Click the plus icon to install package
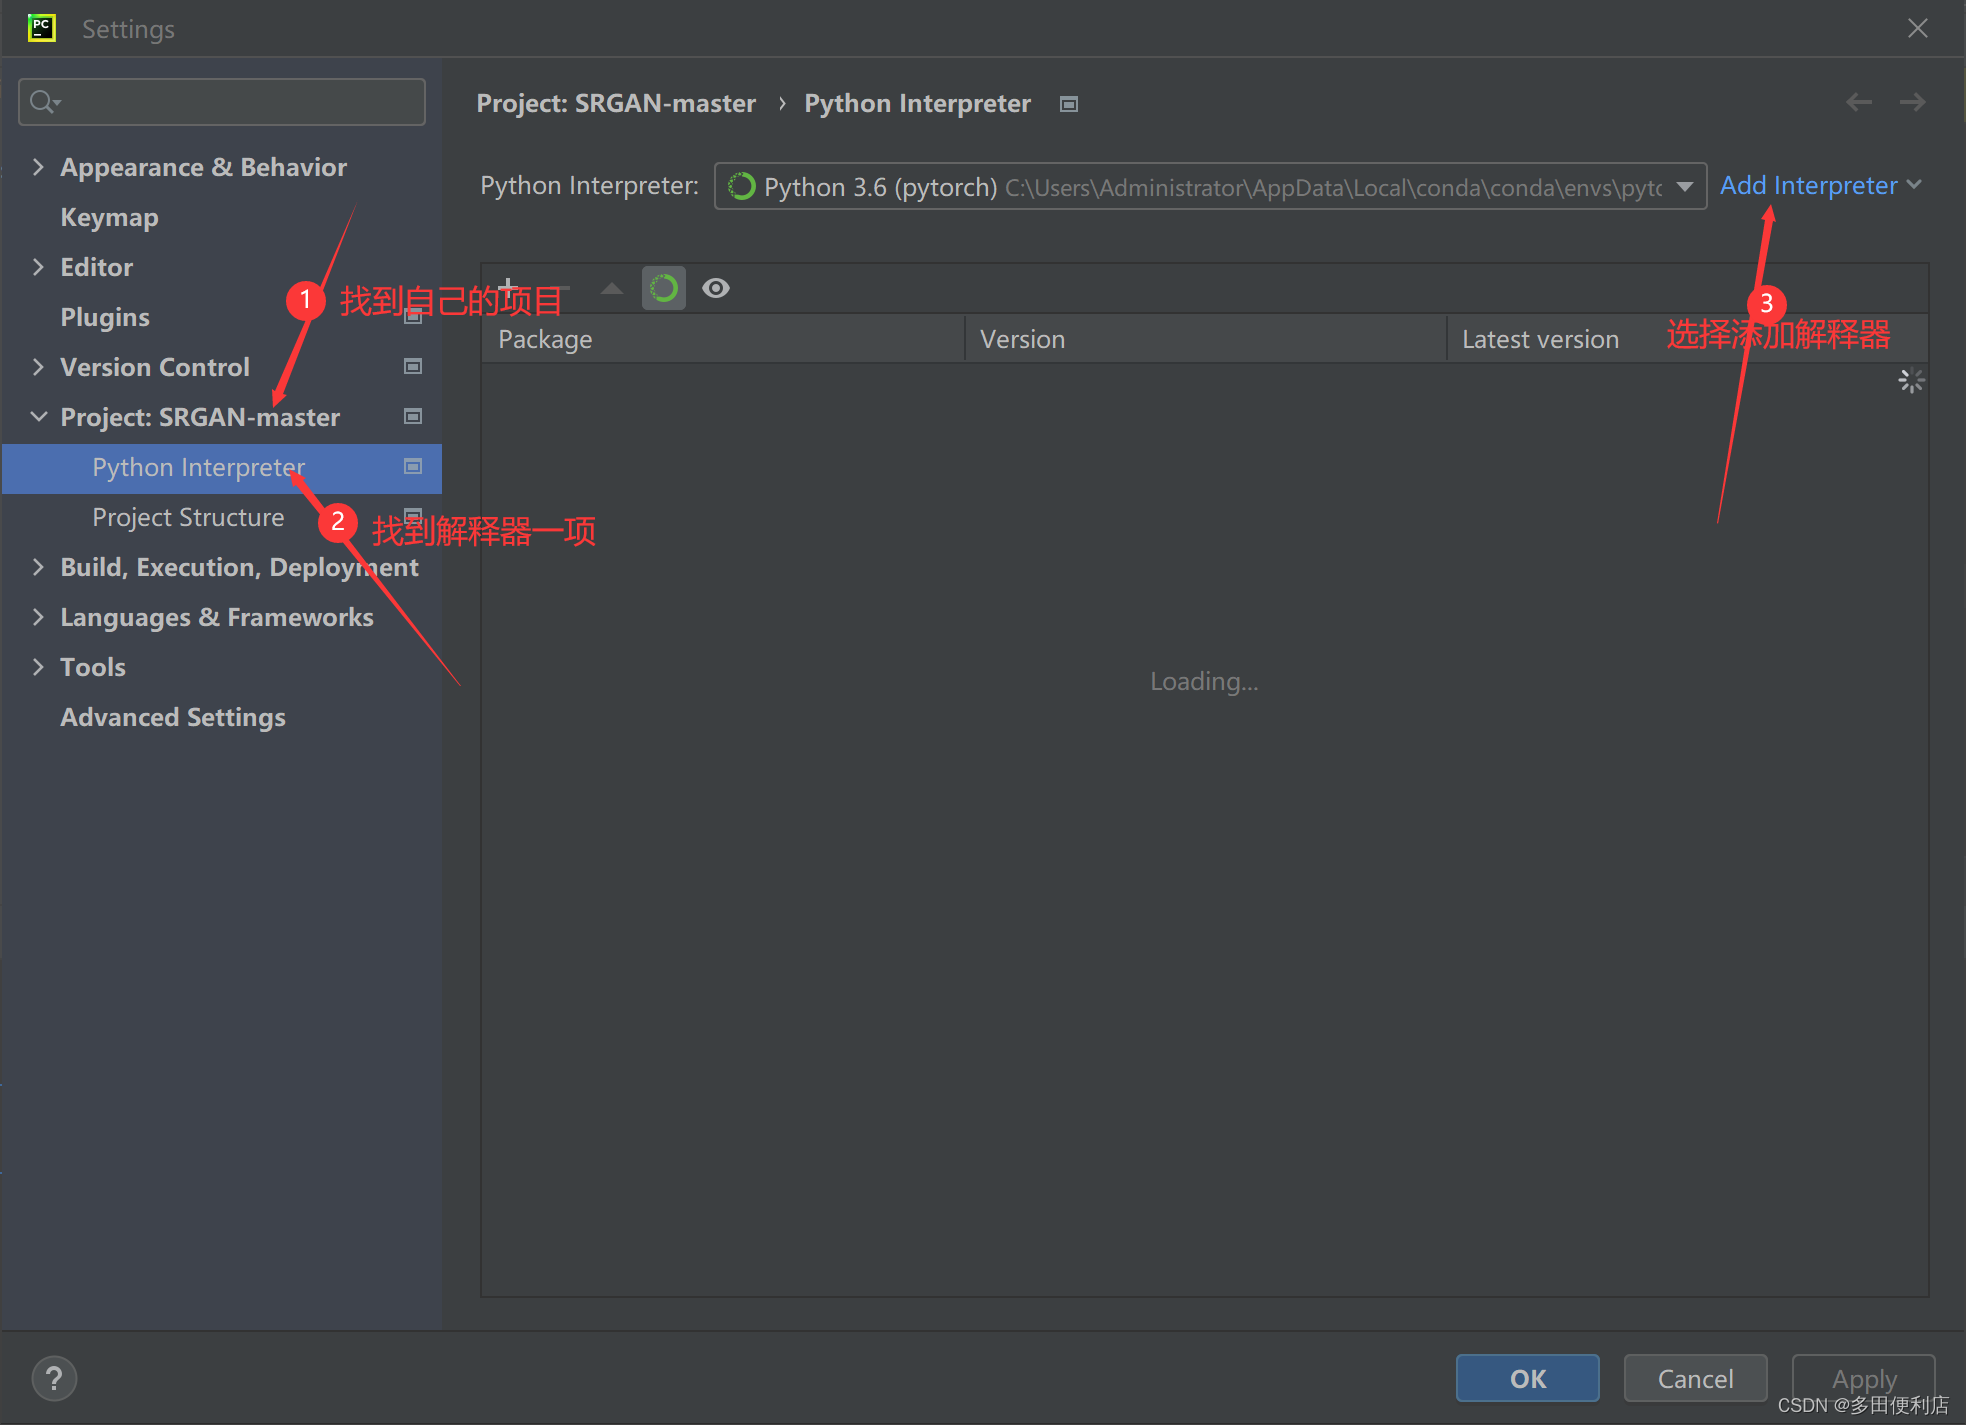This screenshot has width=1966, height=1425. pyautogui.click(x=508, y=288)
